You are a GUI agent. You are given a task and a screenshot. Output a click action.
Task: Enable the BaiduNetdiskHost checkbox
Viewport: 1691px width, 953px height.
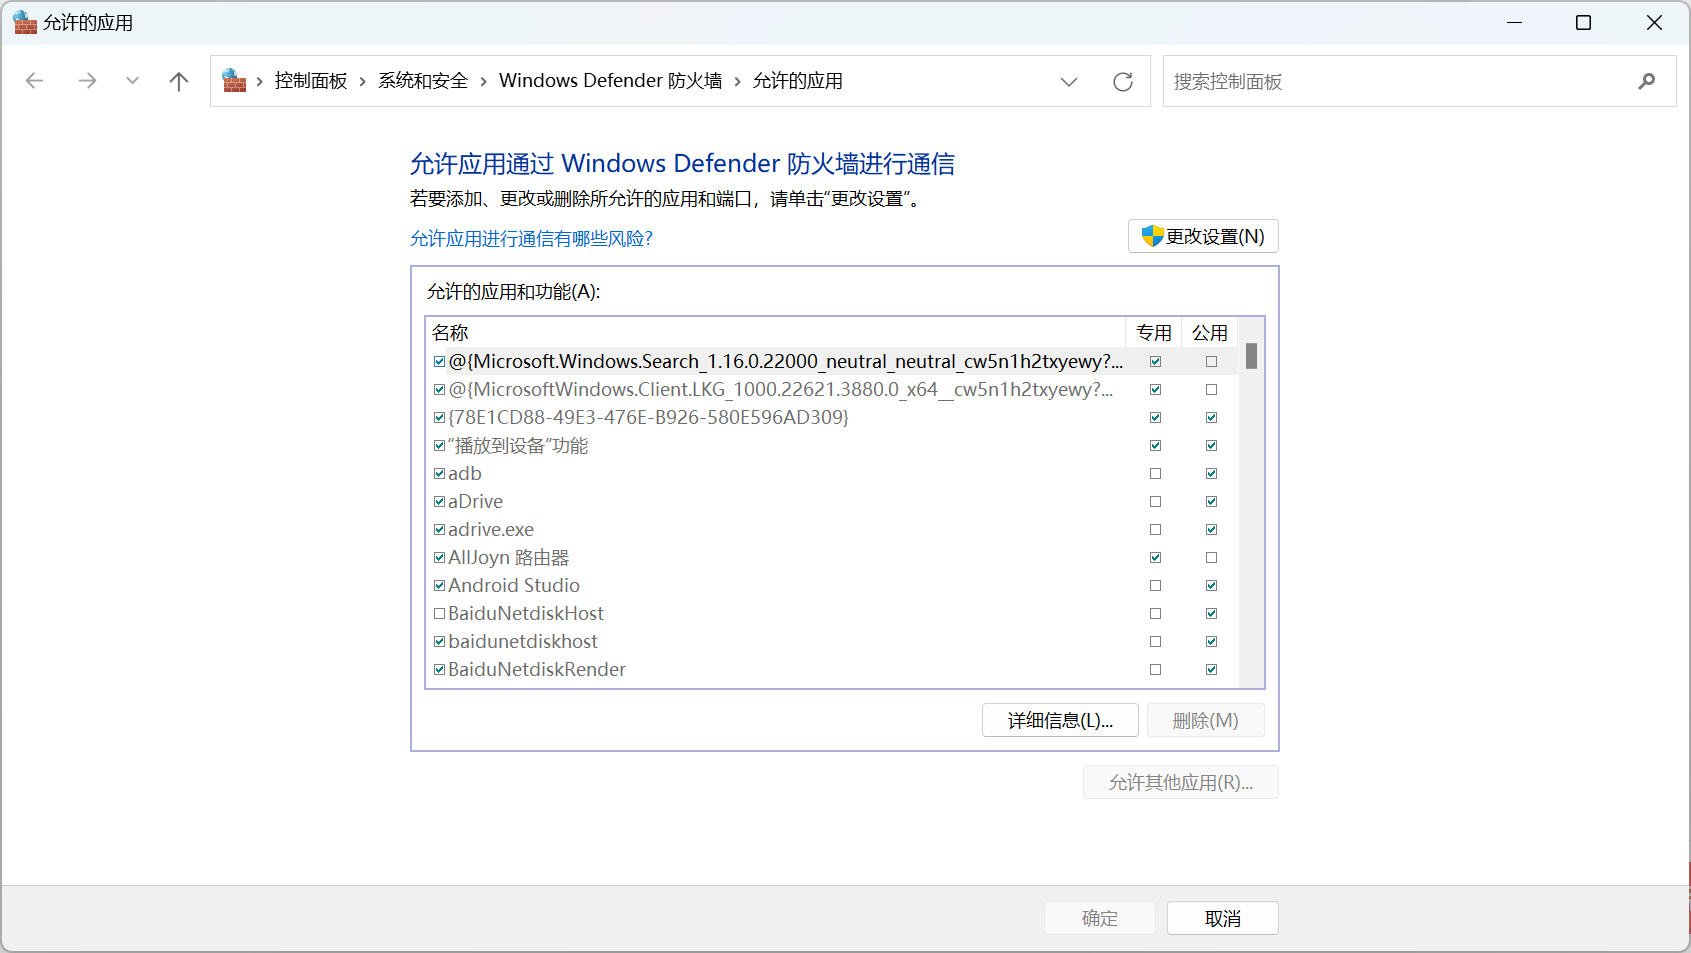click(439, 614)
